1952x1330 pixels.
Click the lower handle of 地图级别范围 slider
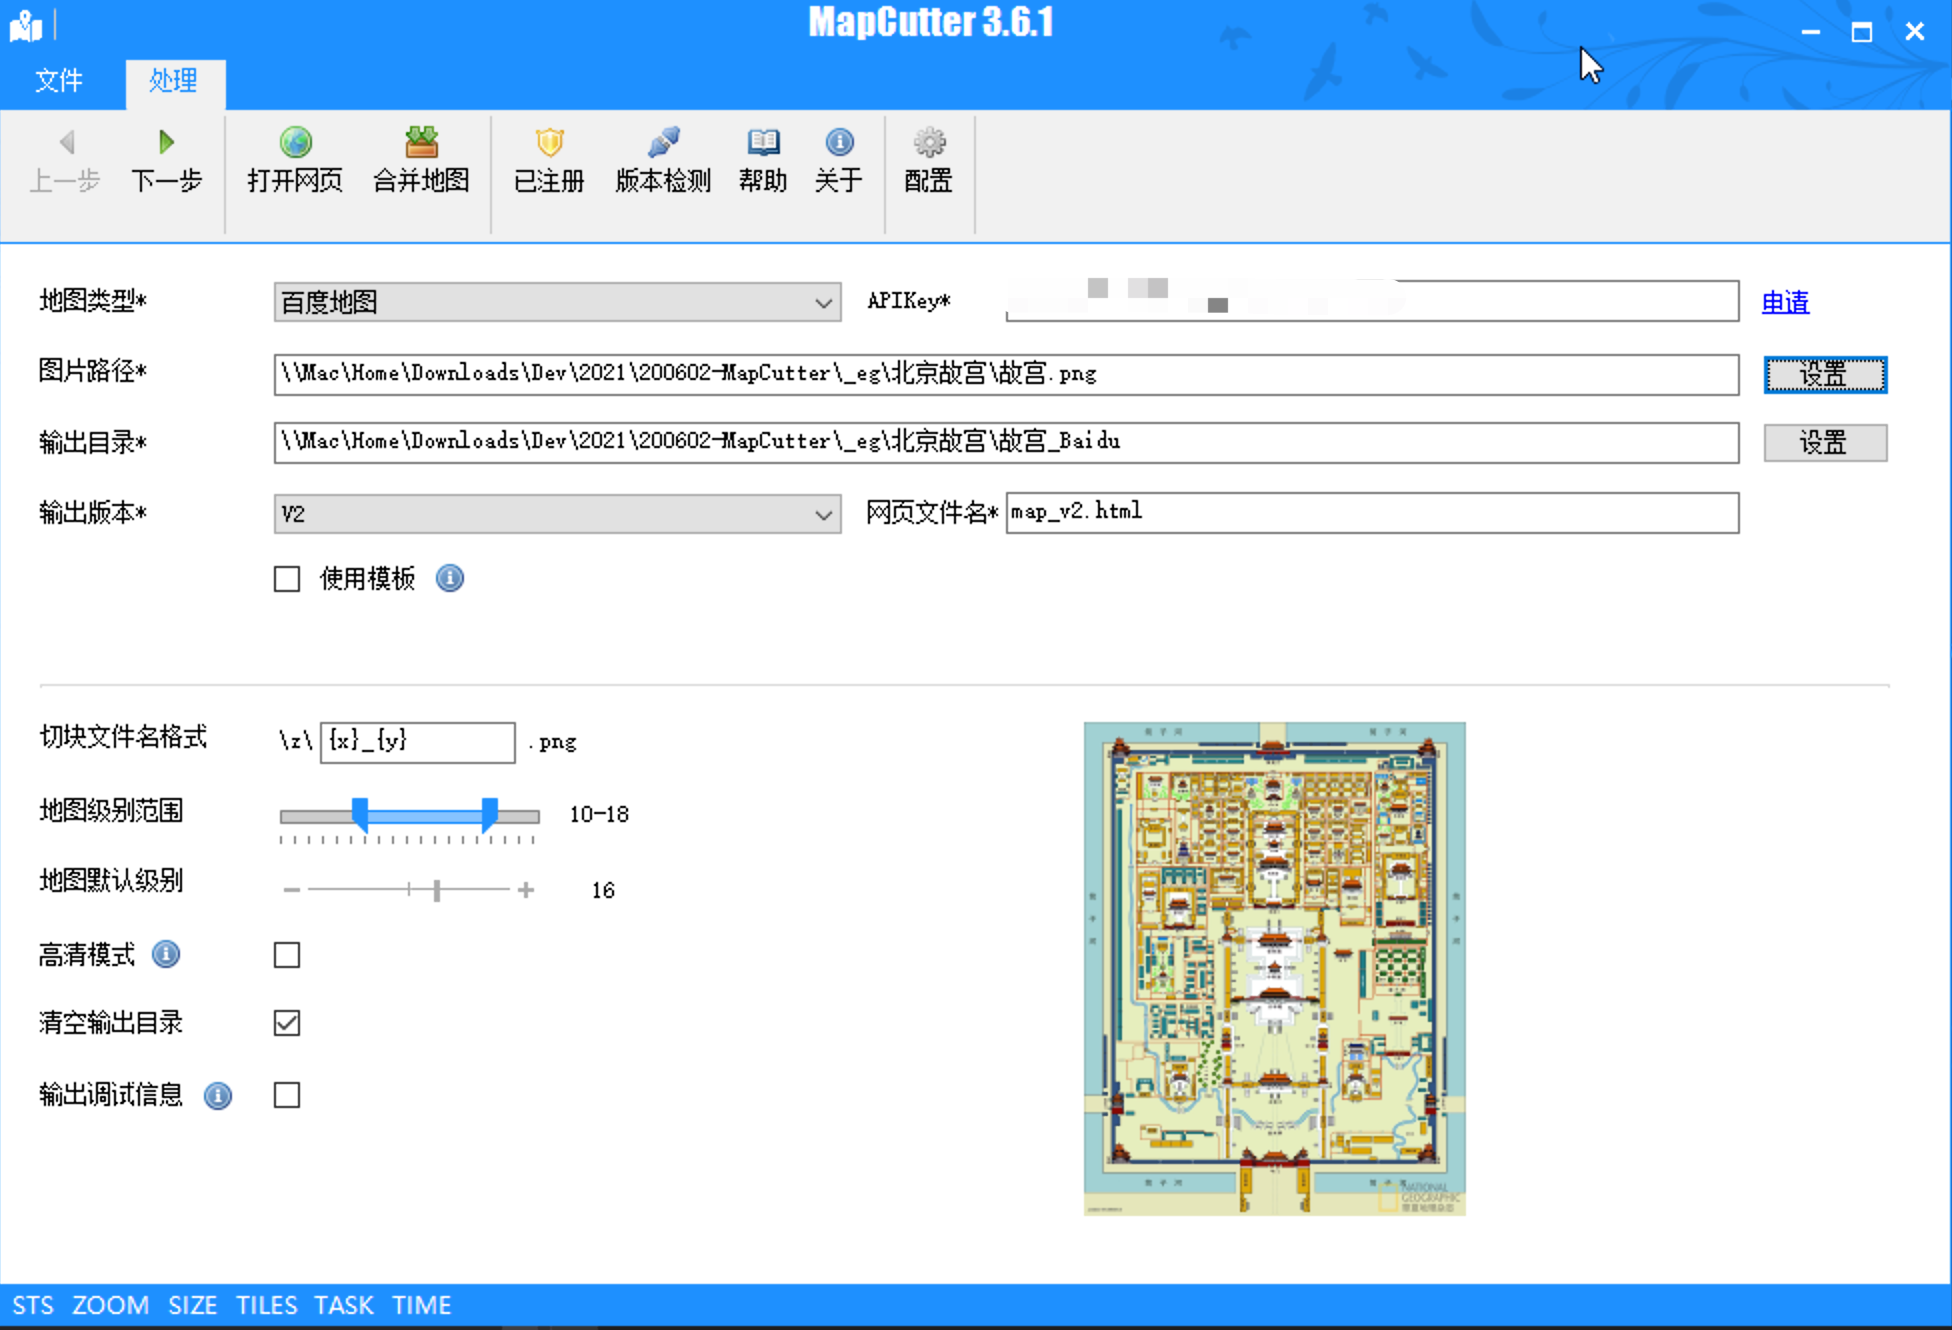[360, 814]
